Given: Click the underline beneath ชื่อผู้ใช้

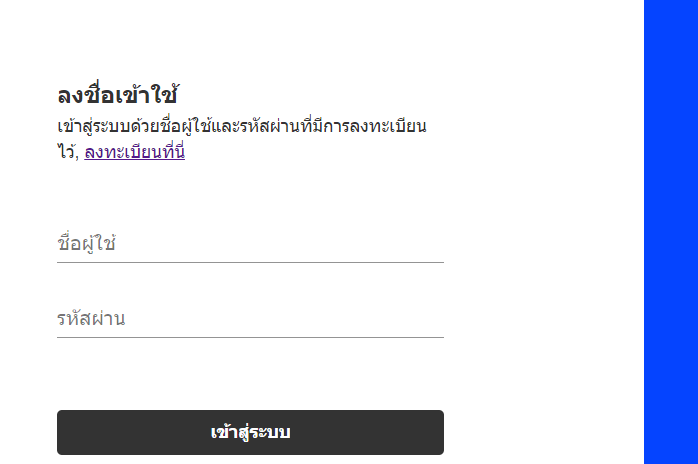Looking at the screenshot, I should (x=250, y=262).
